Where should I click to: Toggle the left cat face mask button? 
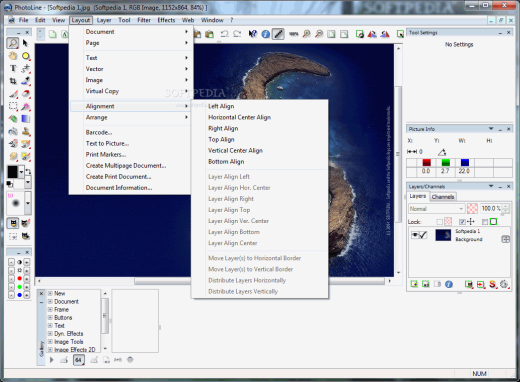(x=13, y=223)
